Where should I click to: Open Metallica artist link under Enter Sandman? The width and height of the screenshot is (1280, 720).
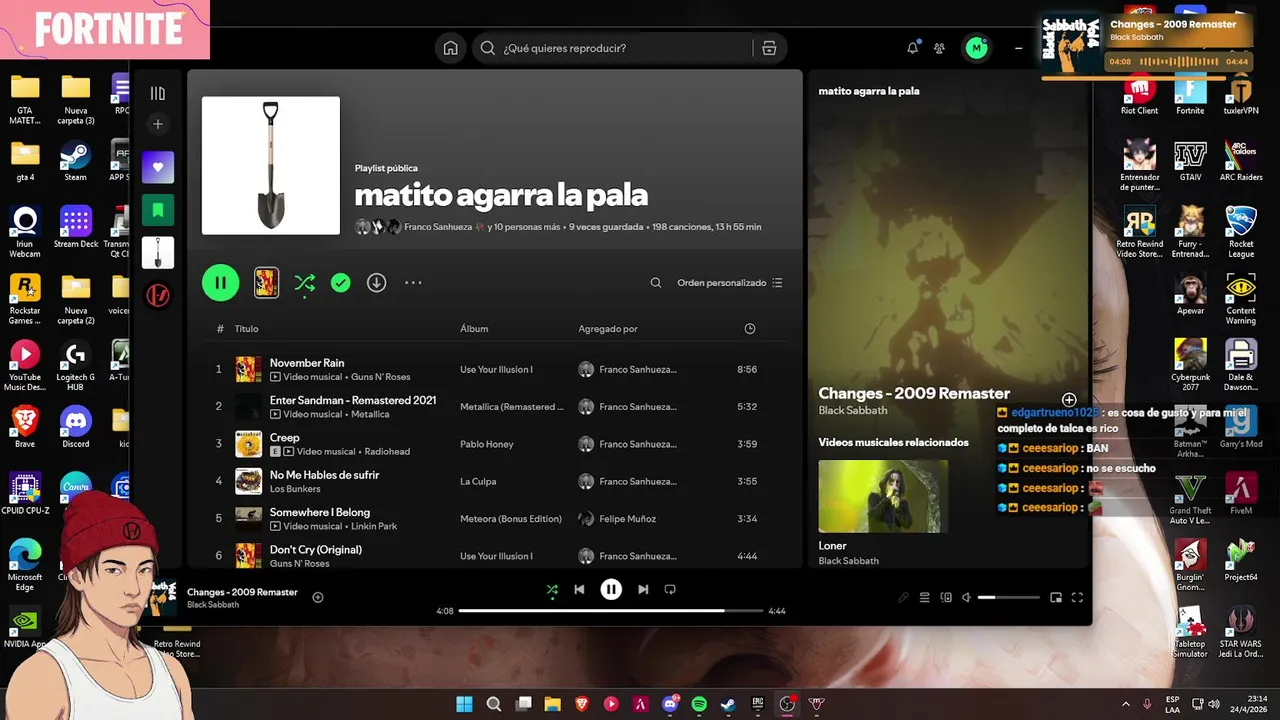(x=370, y=414)
